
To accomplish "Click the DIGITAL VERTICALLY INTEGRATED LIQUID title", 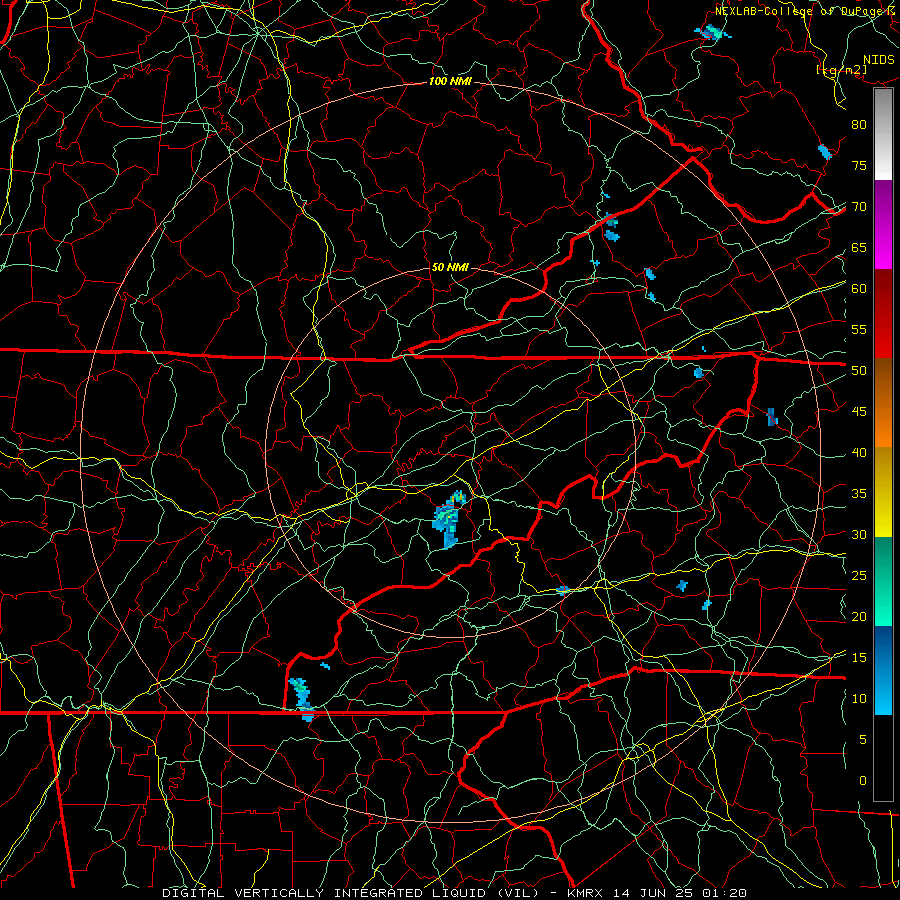I will [351, 893].
